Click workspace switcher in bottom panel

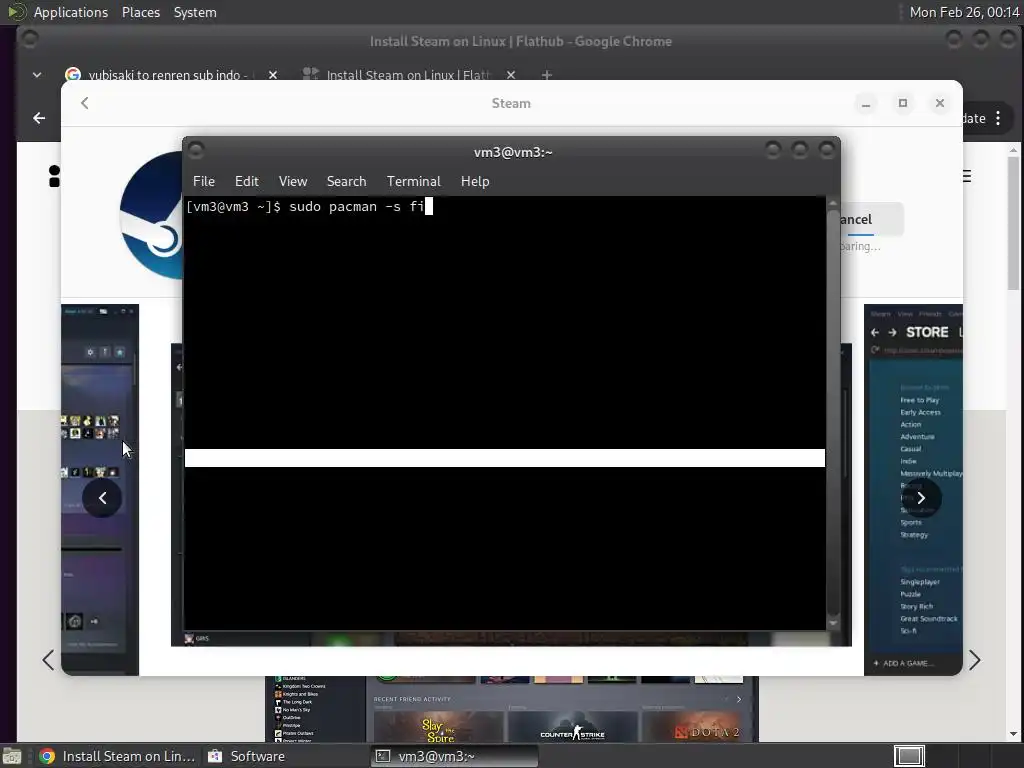tap(909, 756)
